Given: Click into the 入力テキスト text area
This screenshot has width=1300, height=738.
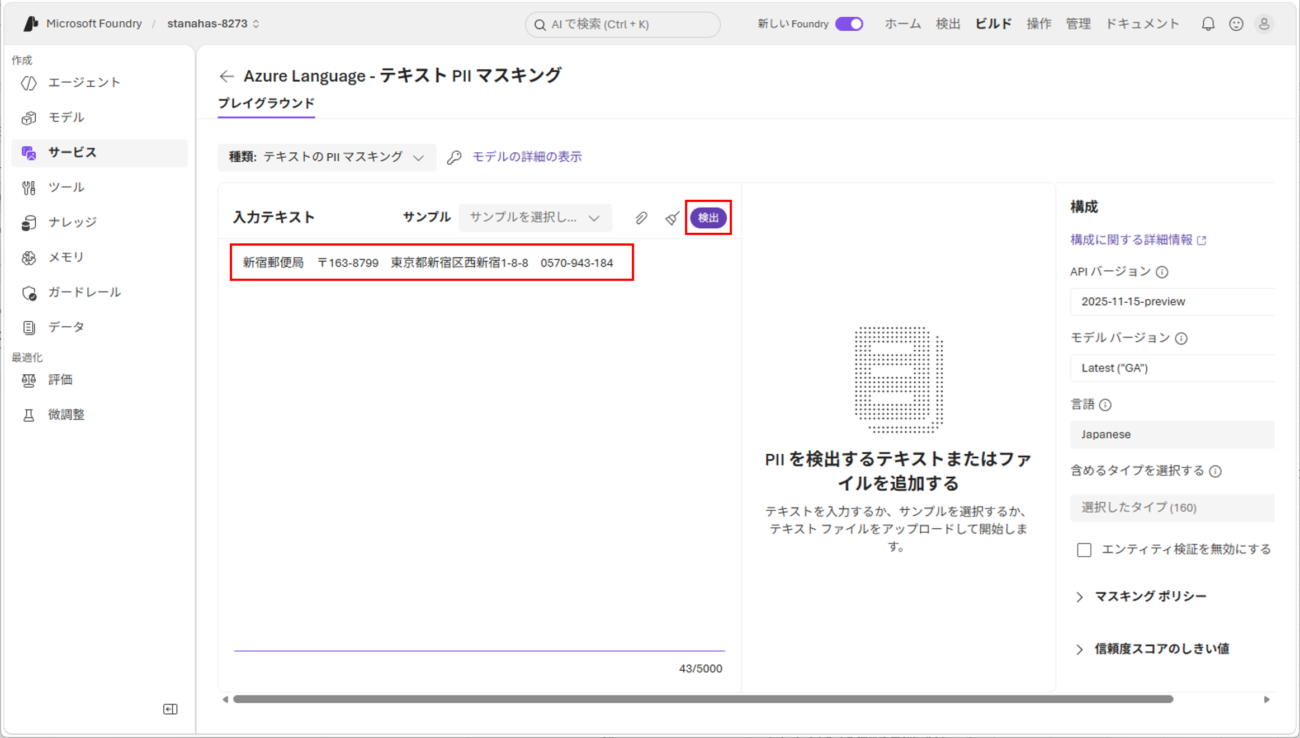Looking at the screenshot, I should [479, 445].
